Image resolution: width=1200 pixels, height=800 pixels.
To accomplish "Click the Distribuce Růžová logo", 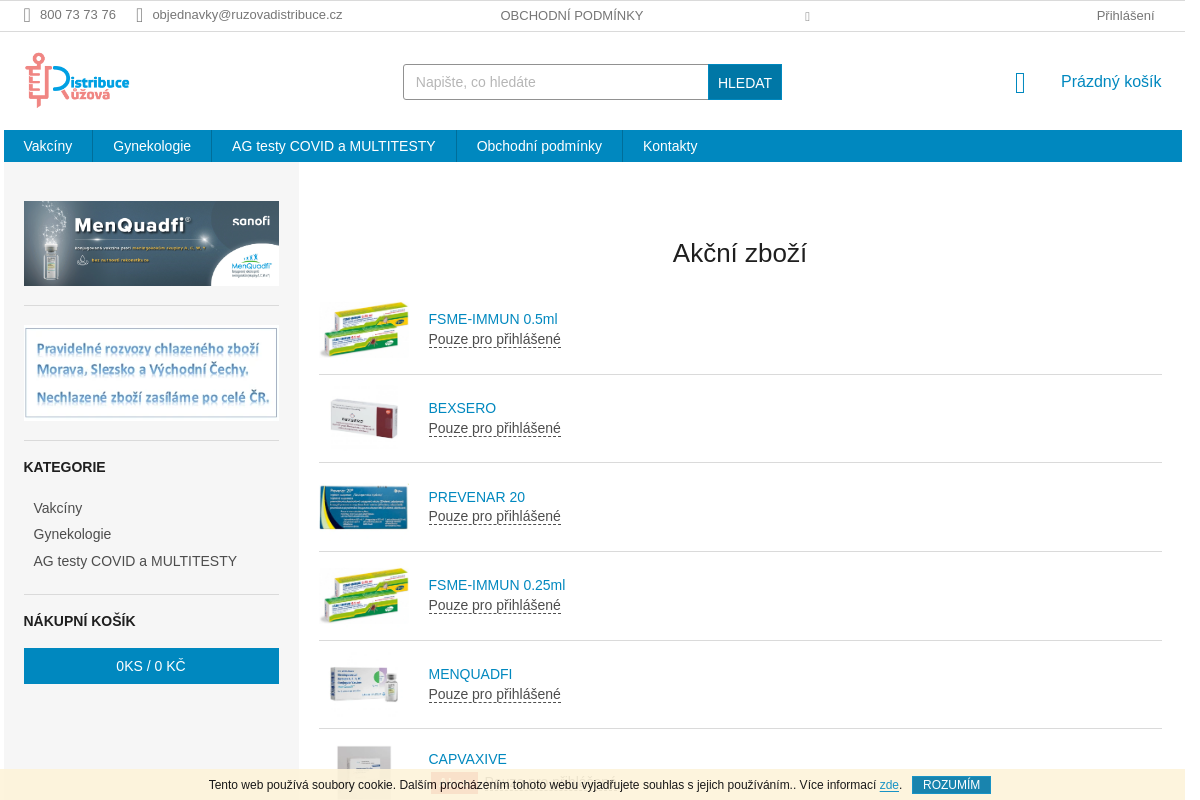I will click(x=77, y=80).
